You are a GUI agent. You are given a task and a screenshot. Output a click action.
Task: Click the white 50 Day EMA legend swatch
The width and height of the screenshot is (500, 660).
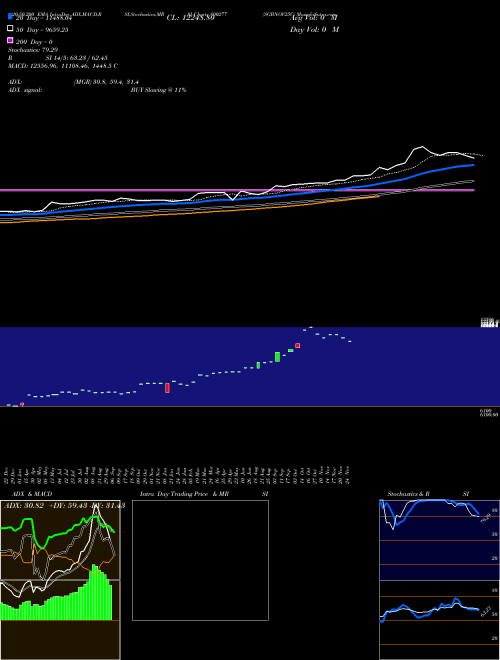[10, 29]
